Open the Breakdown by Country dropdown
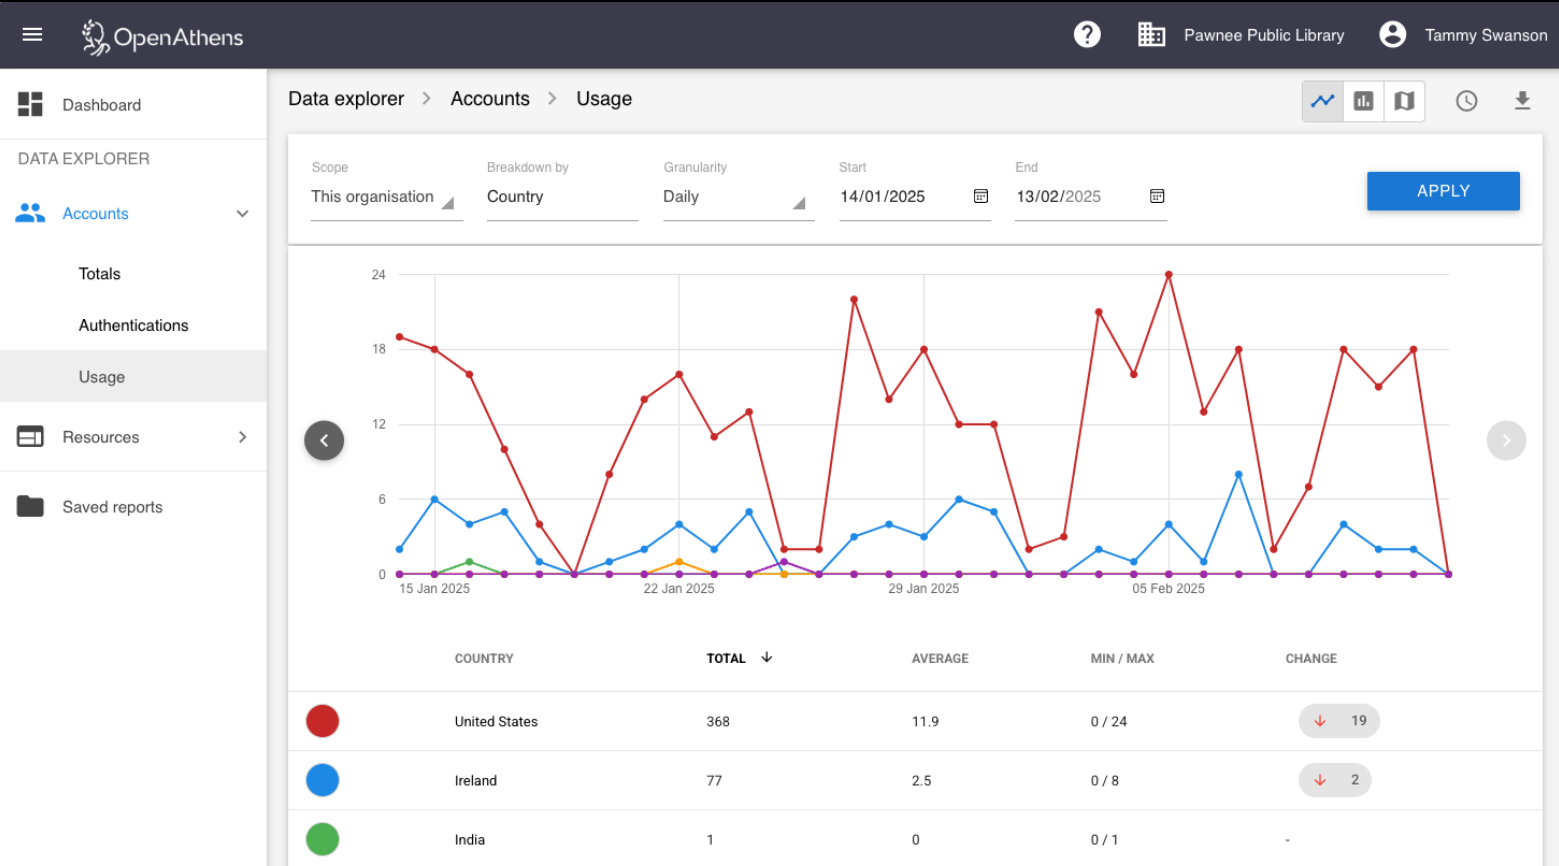Viewport: 1559px width, 866px height. click(562, 197)
